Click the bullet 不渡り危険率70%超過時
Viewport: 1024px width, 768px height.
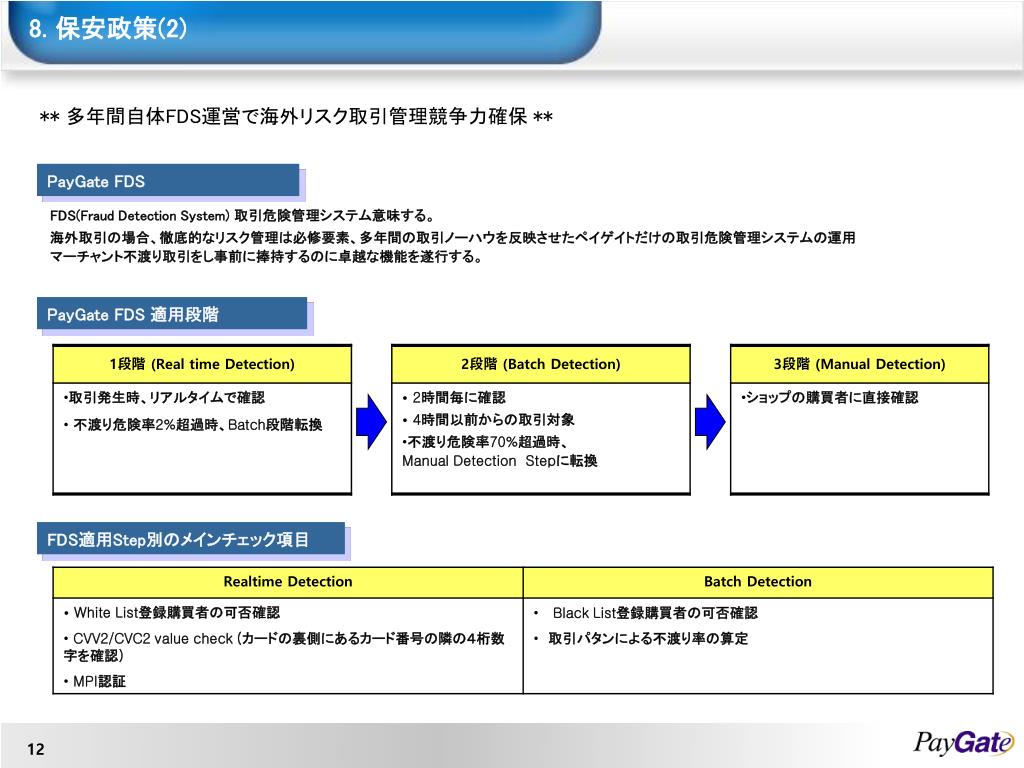point(485,442)
